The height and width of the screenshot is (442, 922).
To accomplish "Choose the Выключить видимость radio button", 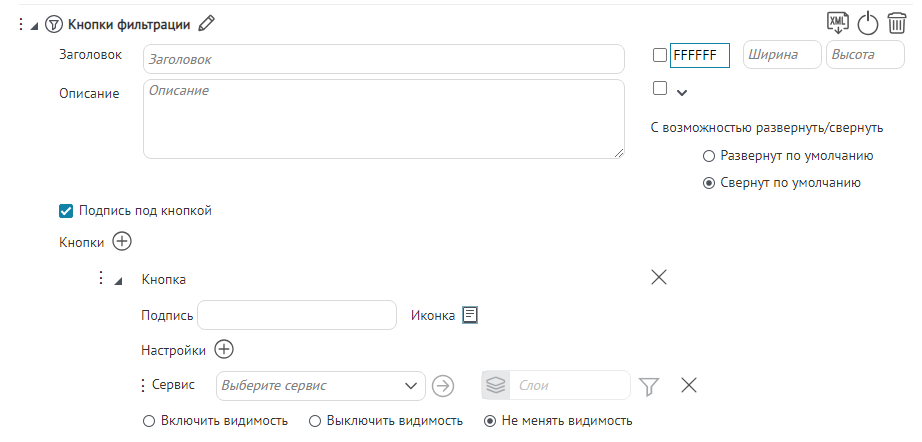I will pos(315,421).
